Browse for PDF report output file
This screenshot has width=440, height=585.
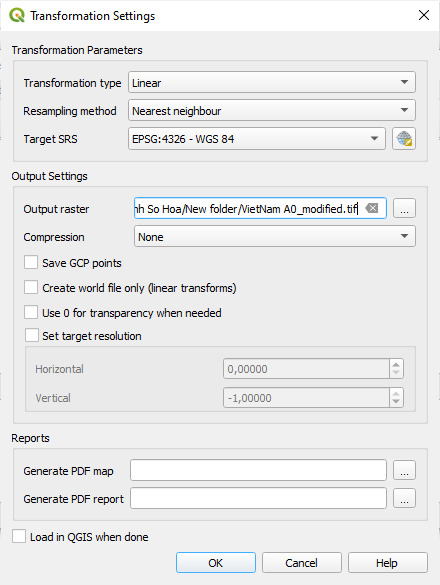pyautogui.click(x=404, y=498)
